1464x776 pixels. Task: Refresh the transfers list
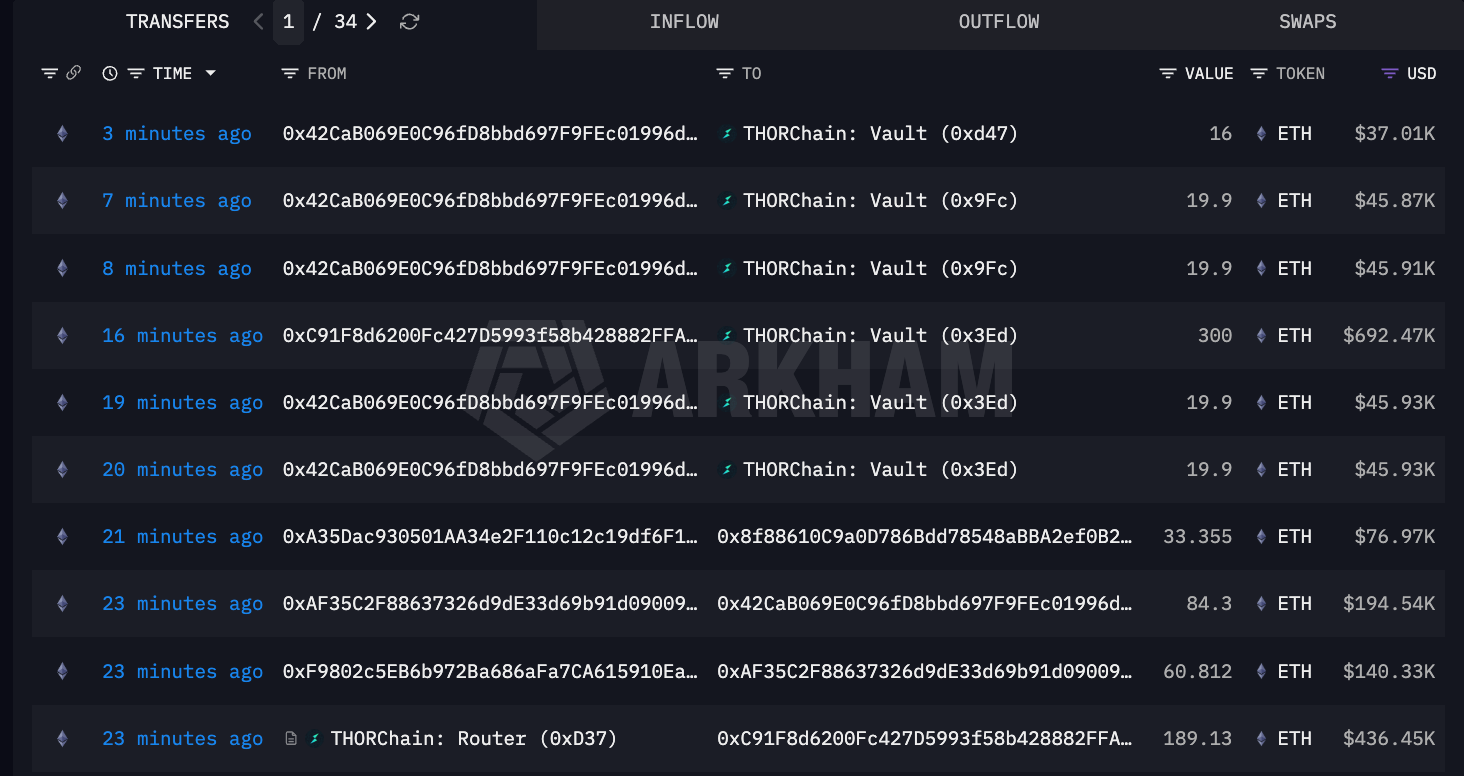click(409, 21)
